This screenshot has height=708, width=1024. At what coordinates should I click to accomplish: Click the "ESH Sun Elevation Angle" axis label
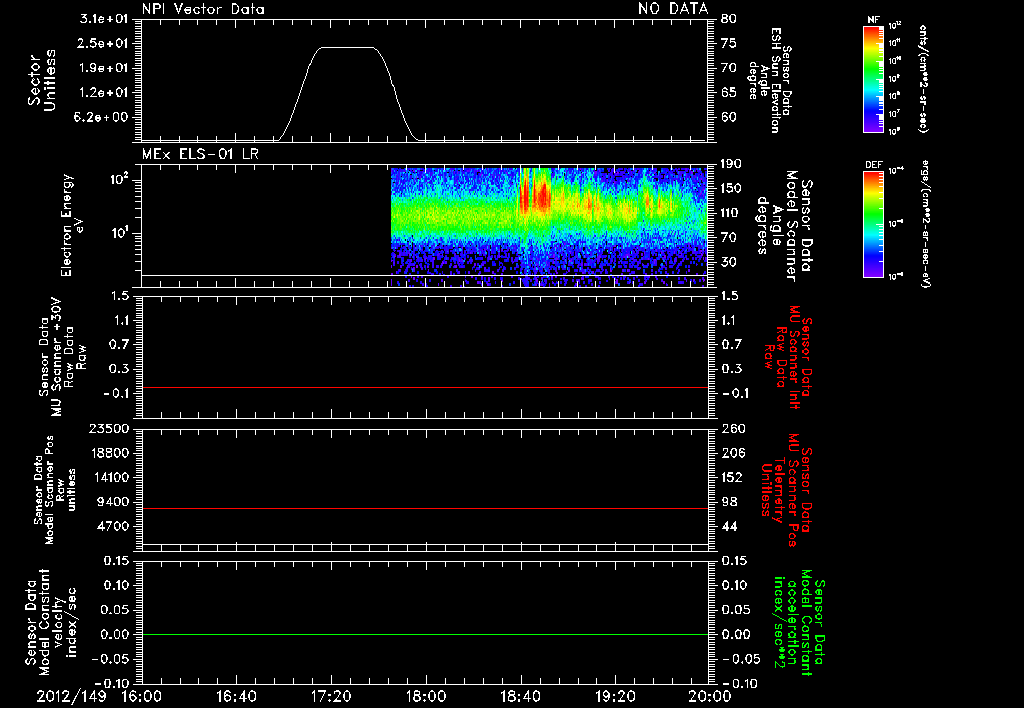click(770, 80)
